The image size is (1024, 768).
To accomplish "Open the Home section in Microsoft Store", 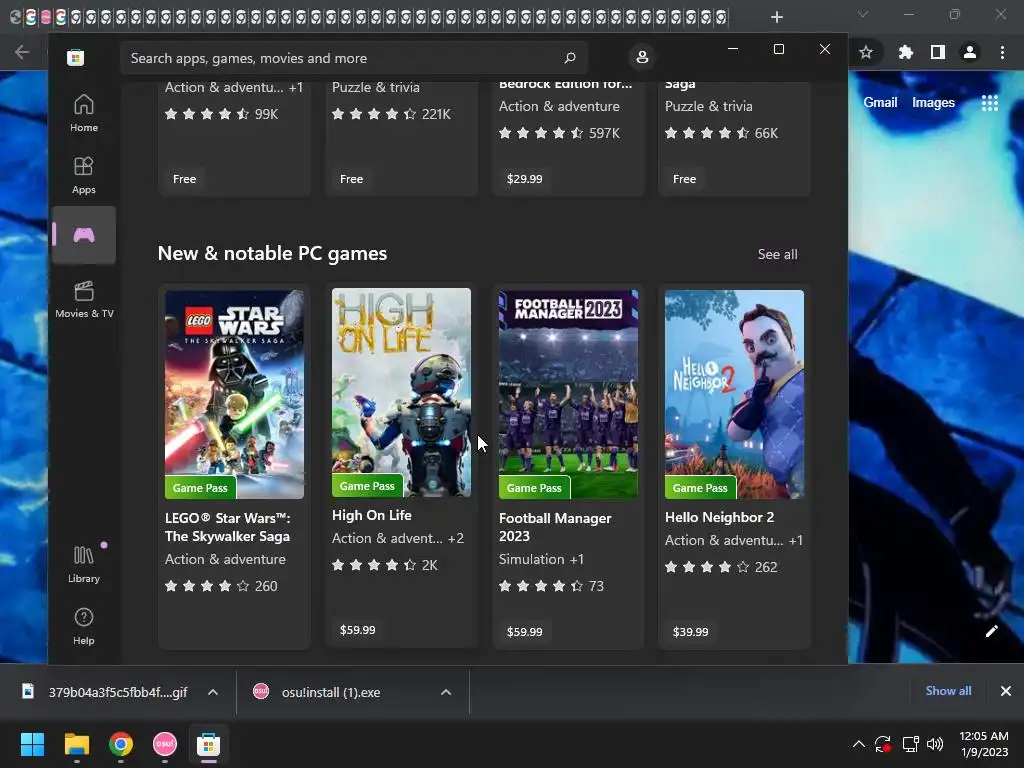I will click(x=84, y=113).
